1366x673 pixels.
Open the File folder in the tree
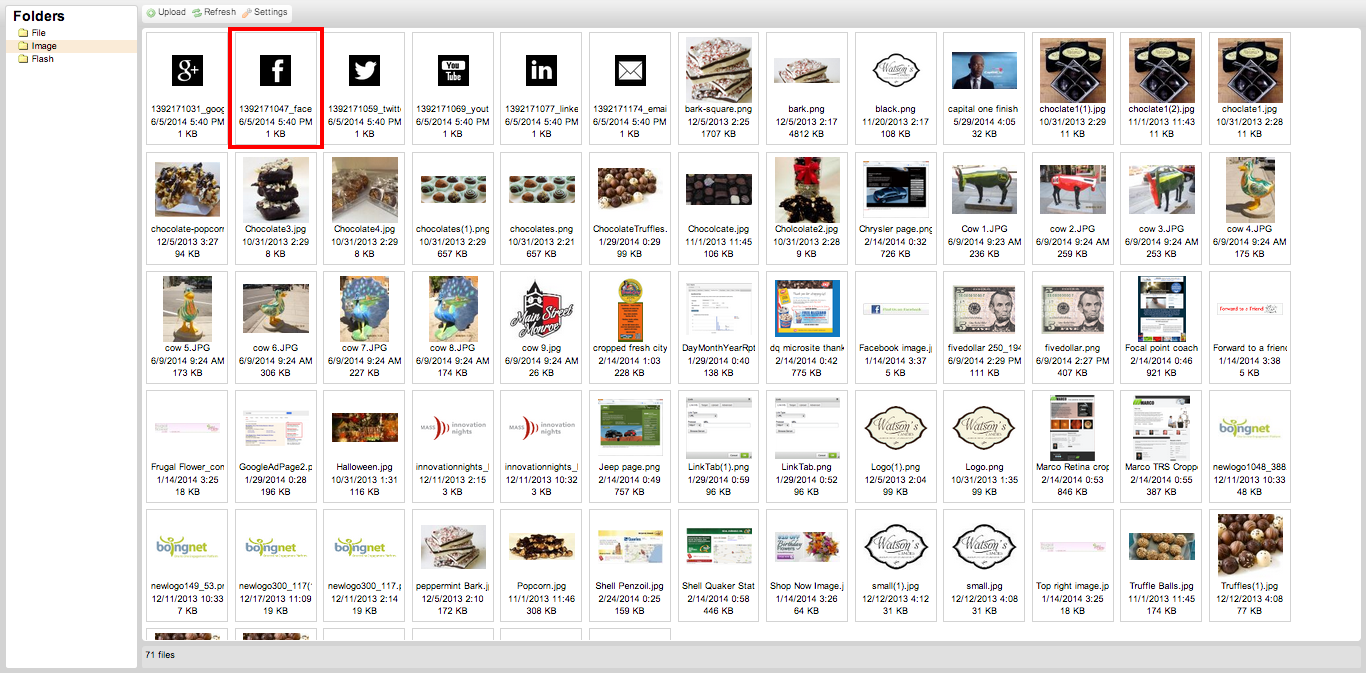[39, 33]
